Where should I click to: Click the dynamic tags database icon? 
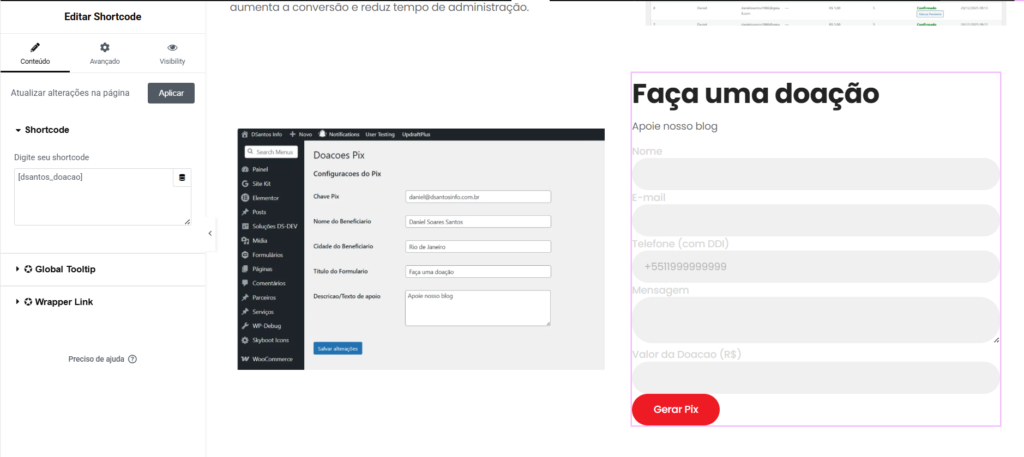click(182, 178)
